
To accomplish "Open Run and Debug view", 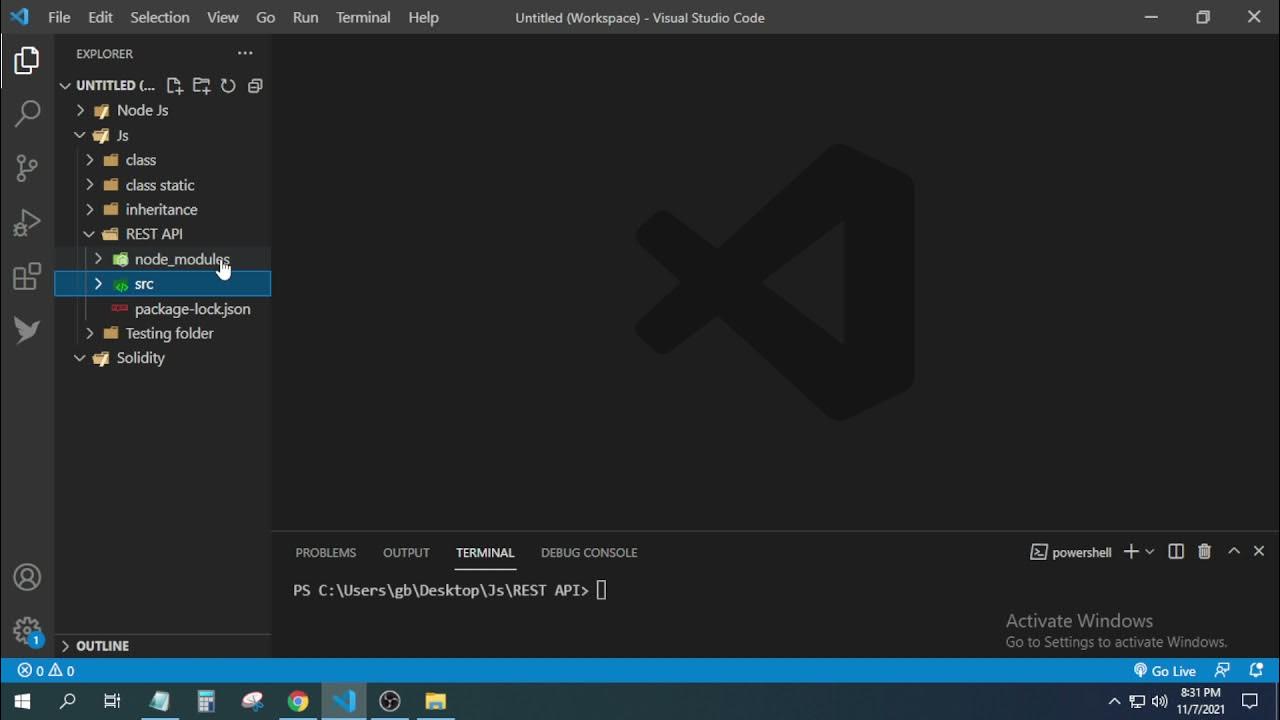I will point(27,222).
